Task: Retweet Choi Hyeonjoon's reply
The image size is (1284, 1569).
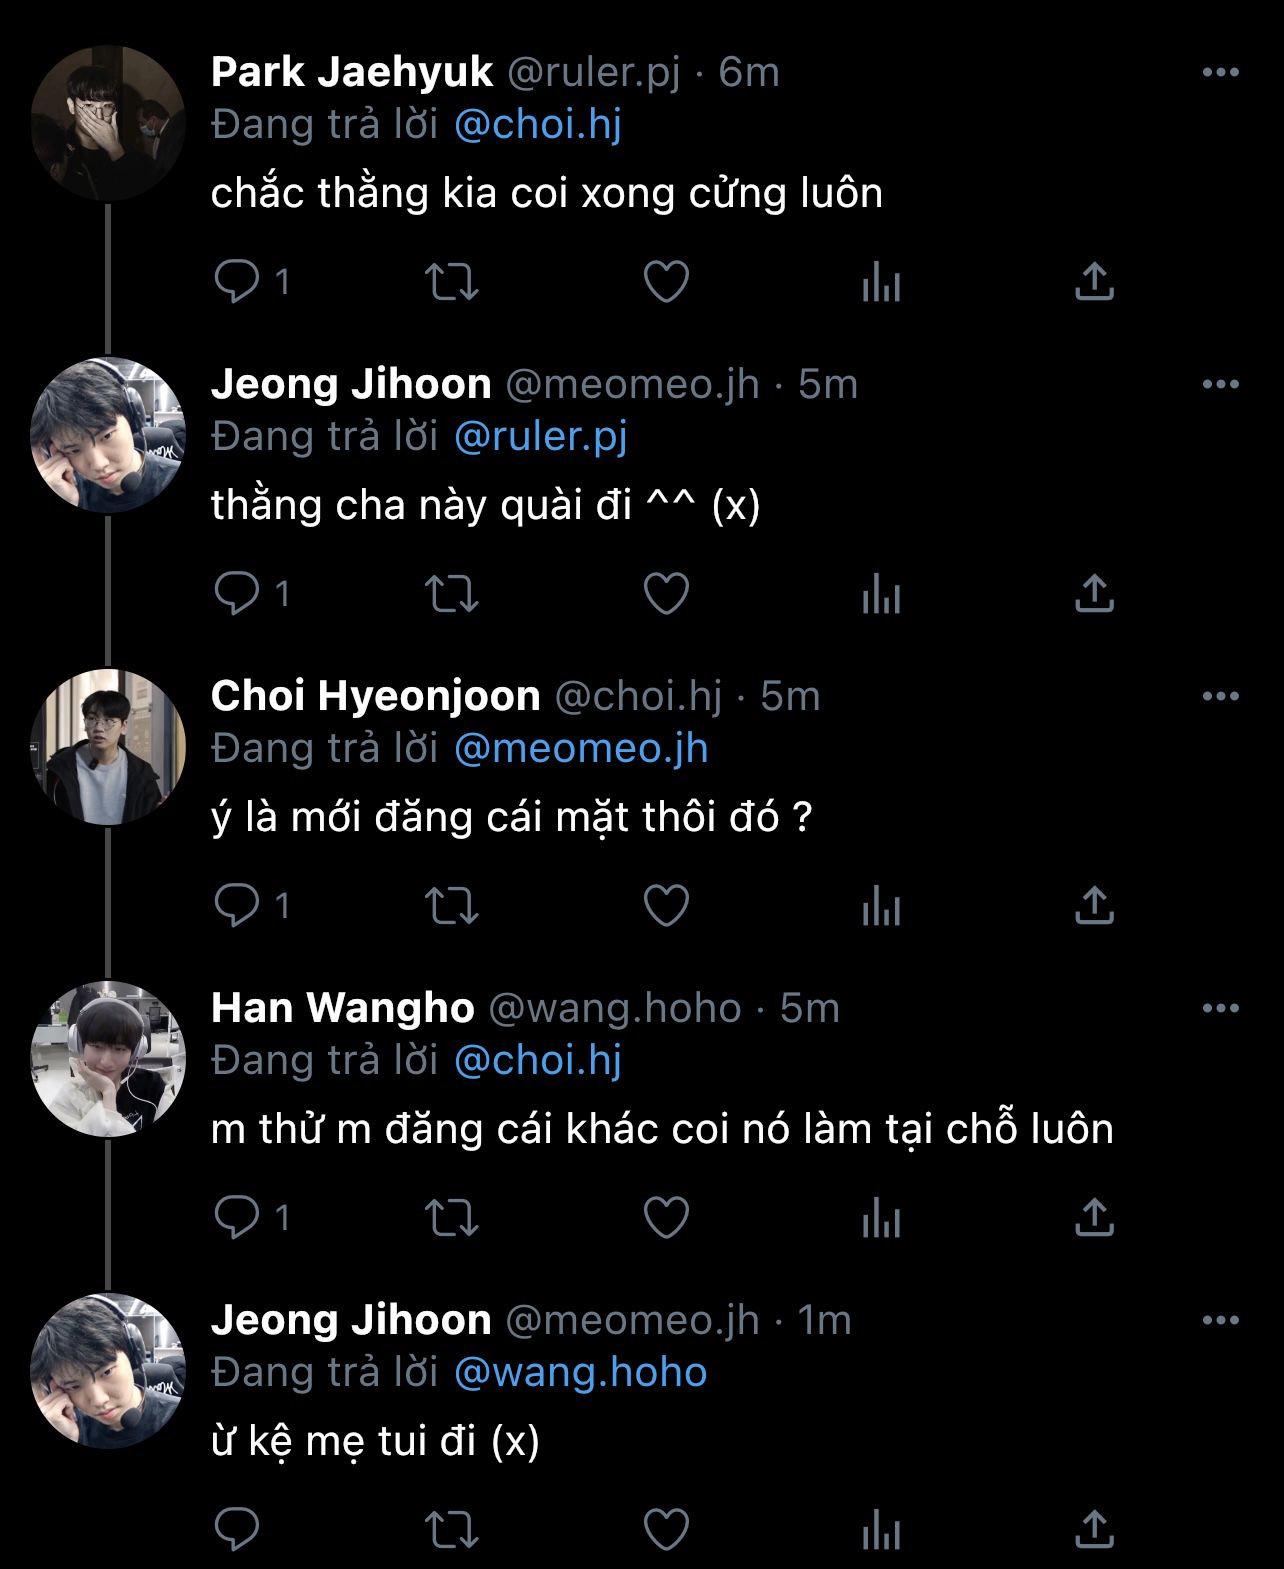Action: tap(452, 906)
